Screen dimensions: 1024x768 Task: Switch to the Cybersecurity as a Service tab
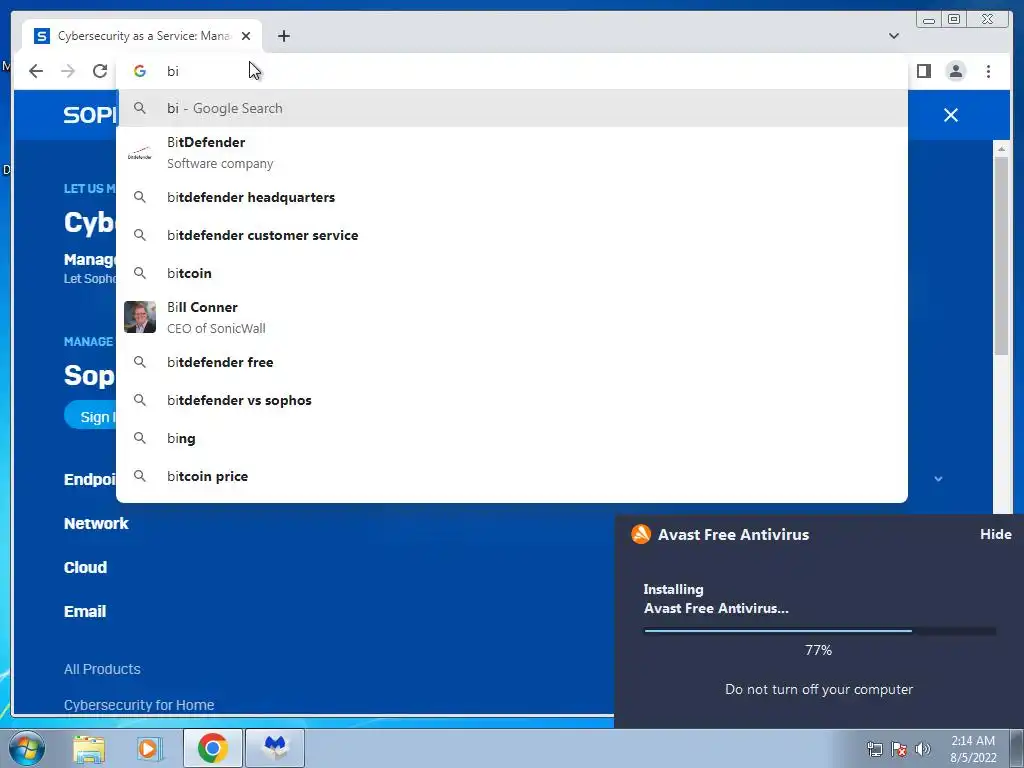tap(142, 36)
